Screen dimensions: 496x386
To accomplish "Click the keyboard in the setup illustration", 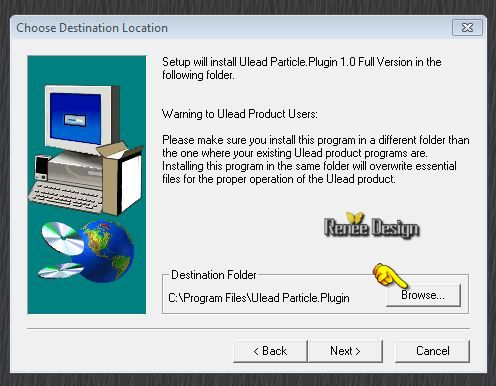I will tap(65, 197).
